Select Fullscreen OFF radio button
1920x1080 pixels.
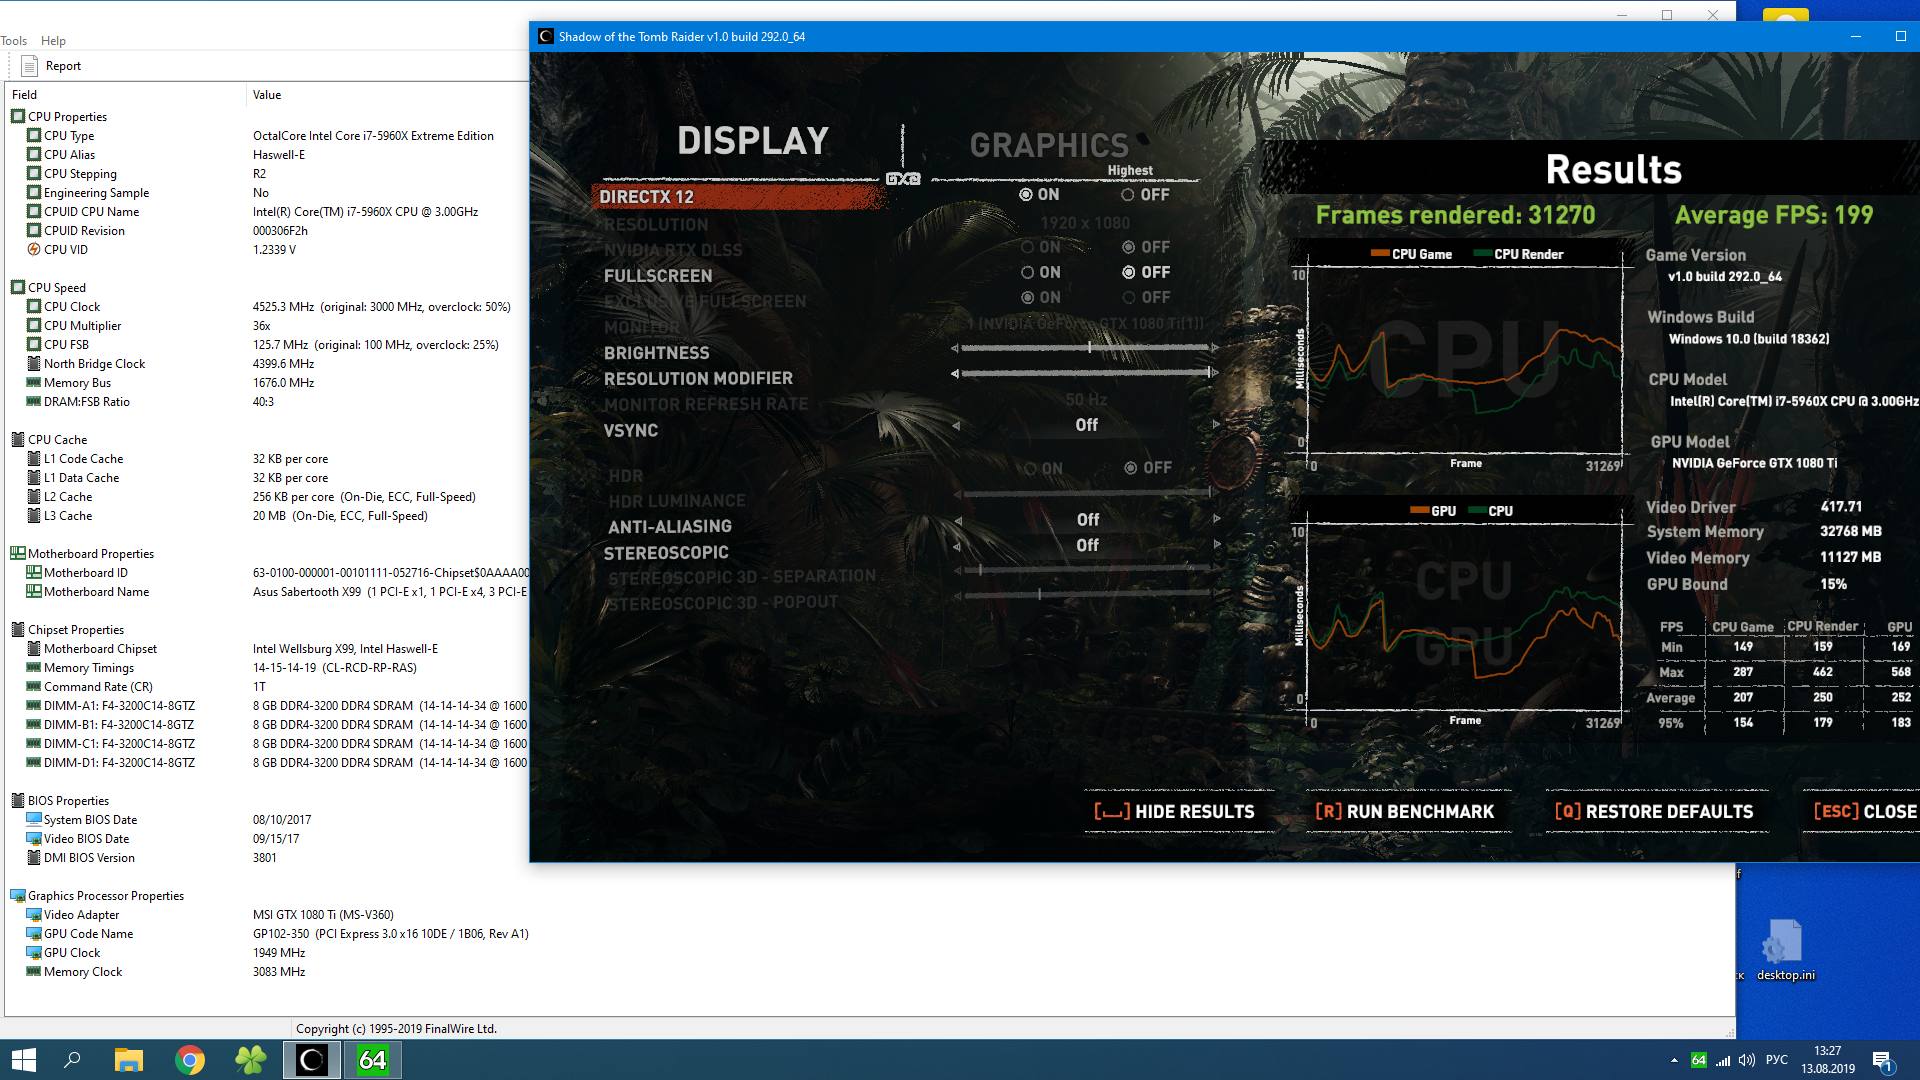click(x=1129, y=272)
